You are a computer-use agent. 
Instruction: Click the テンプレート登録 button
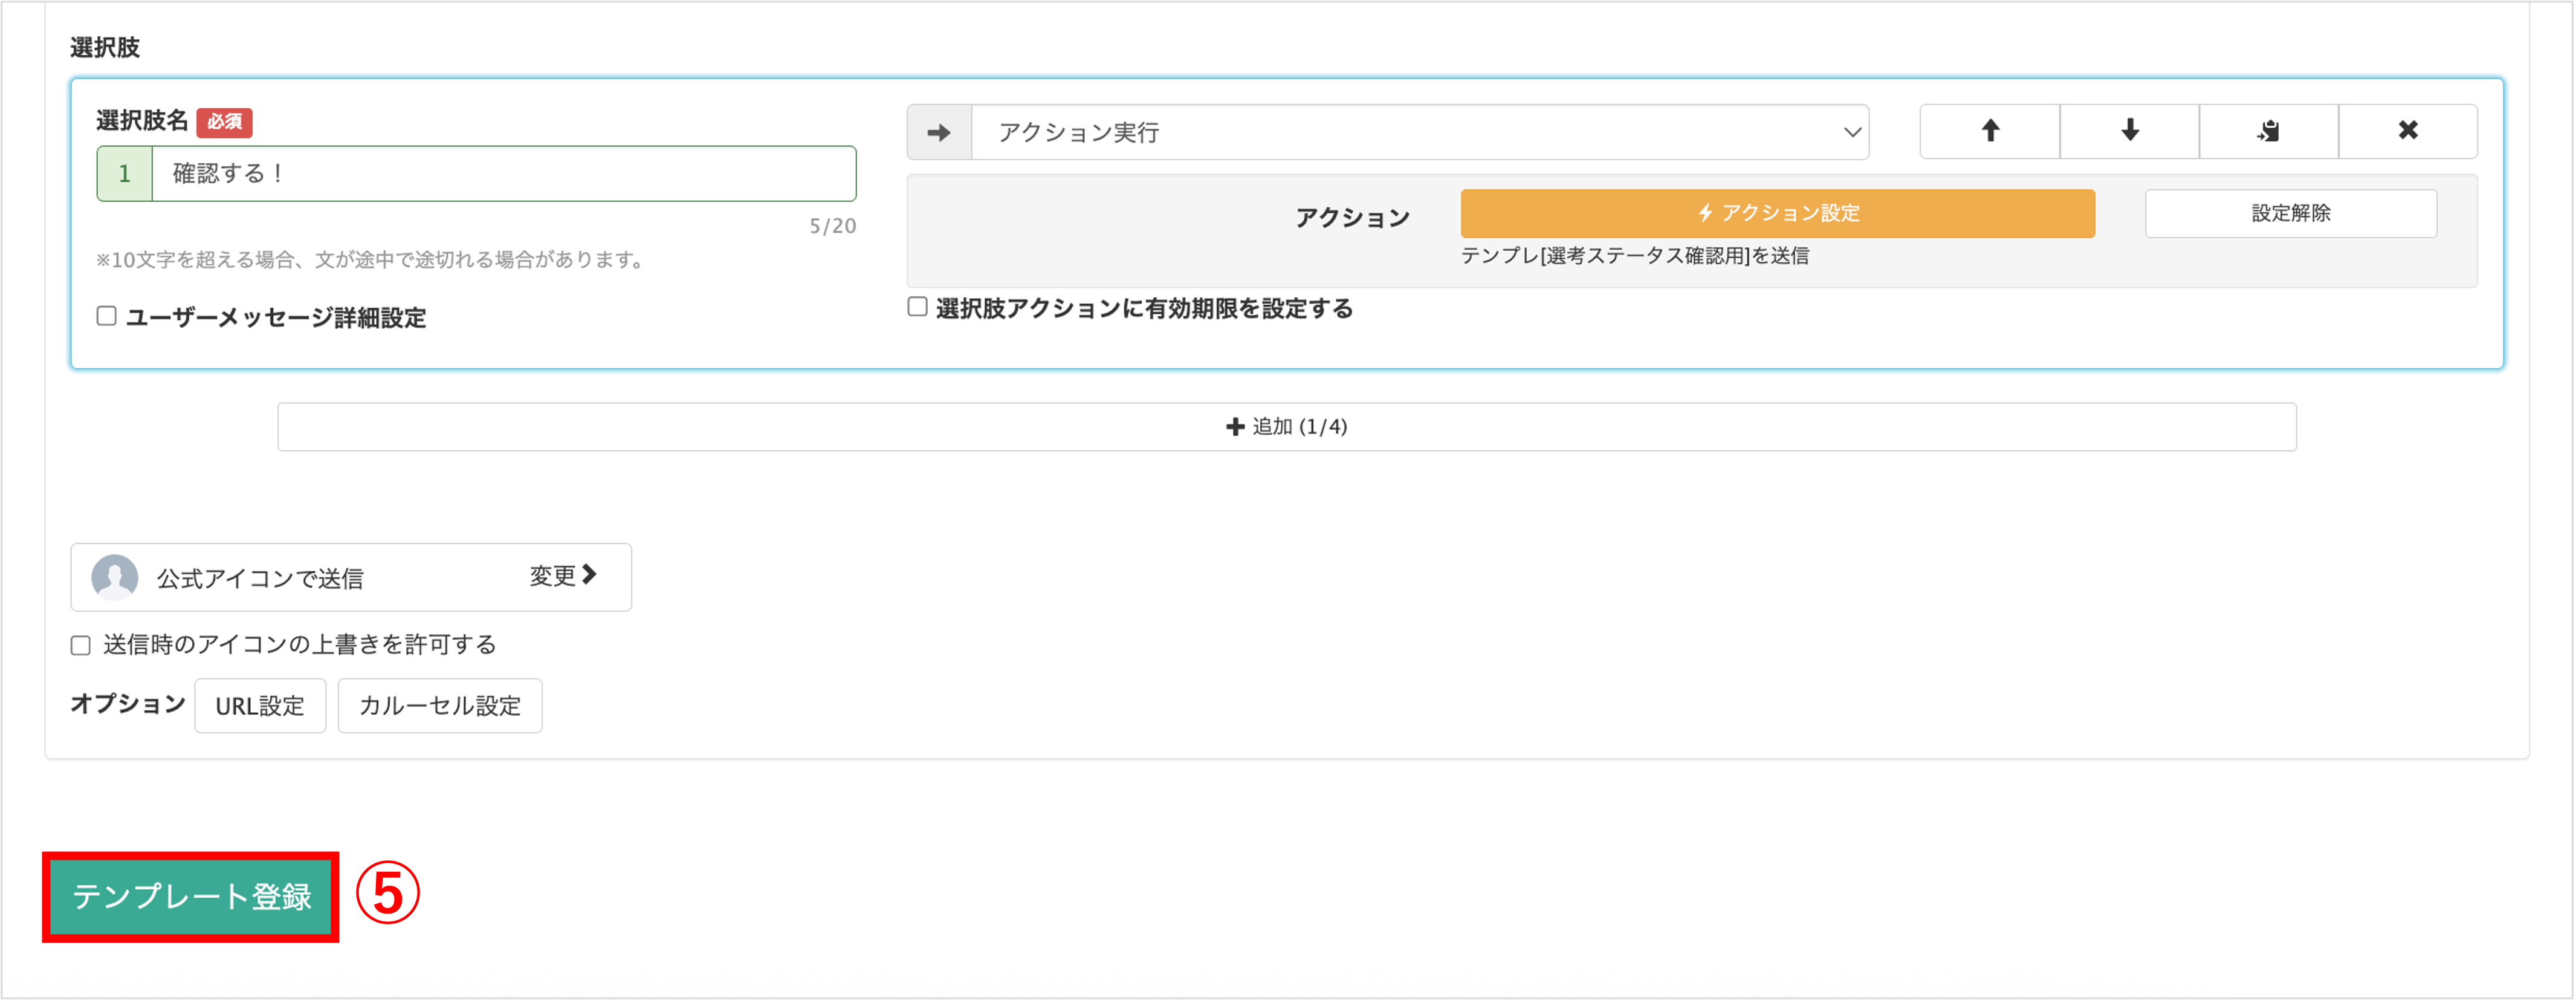point(191,897)
